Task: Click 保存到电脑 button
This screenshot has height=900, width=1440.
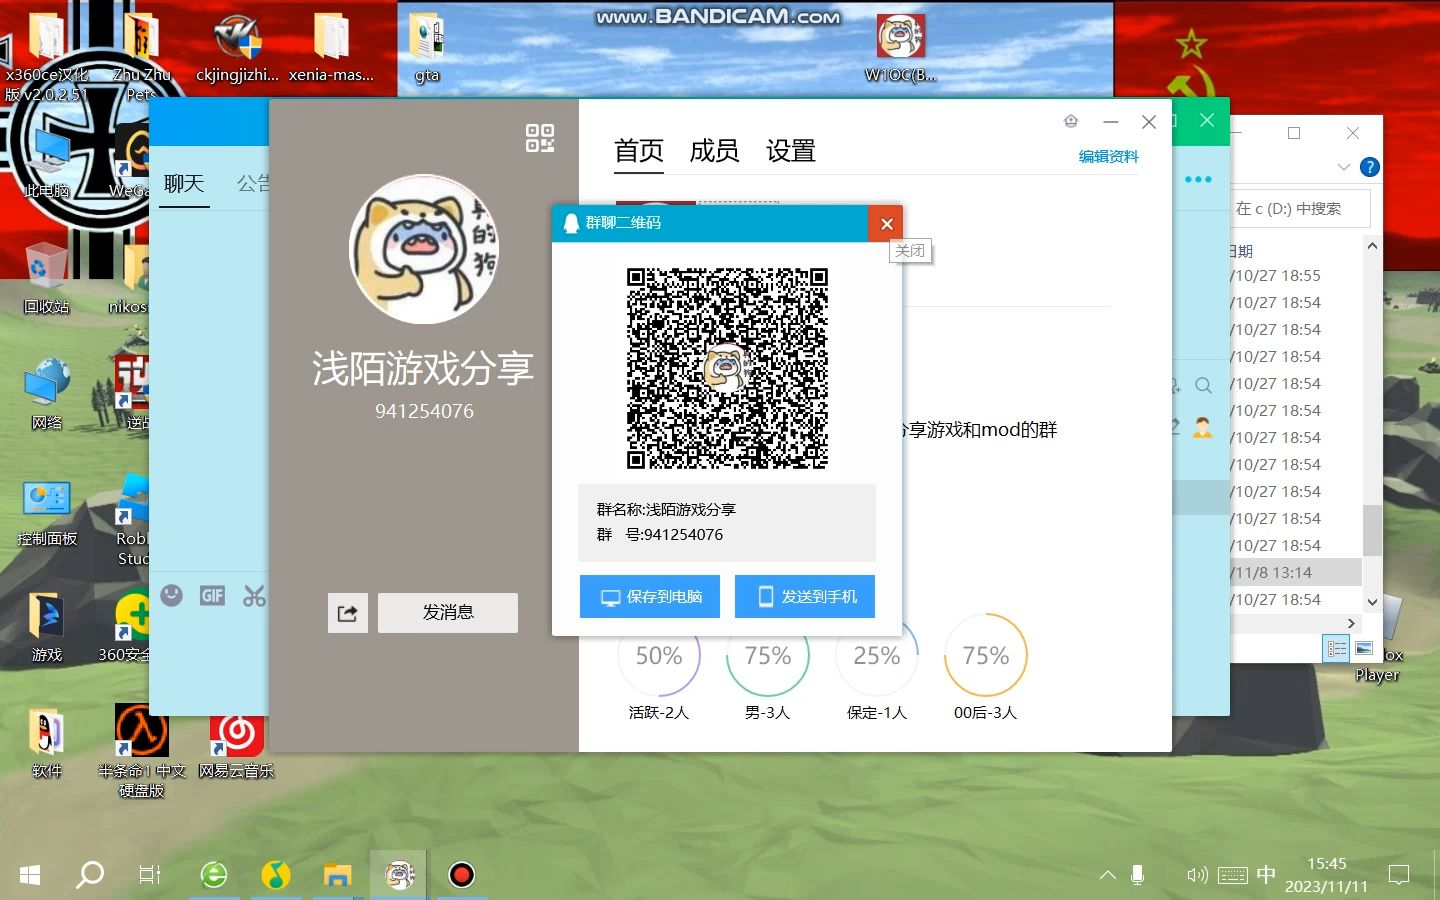Action: 650,596
